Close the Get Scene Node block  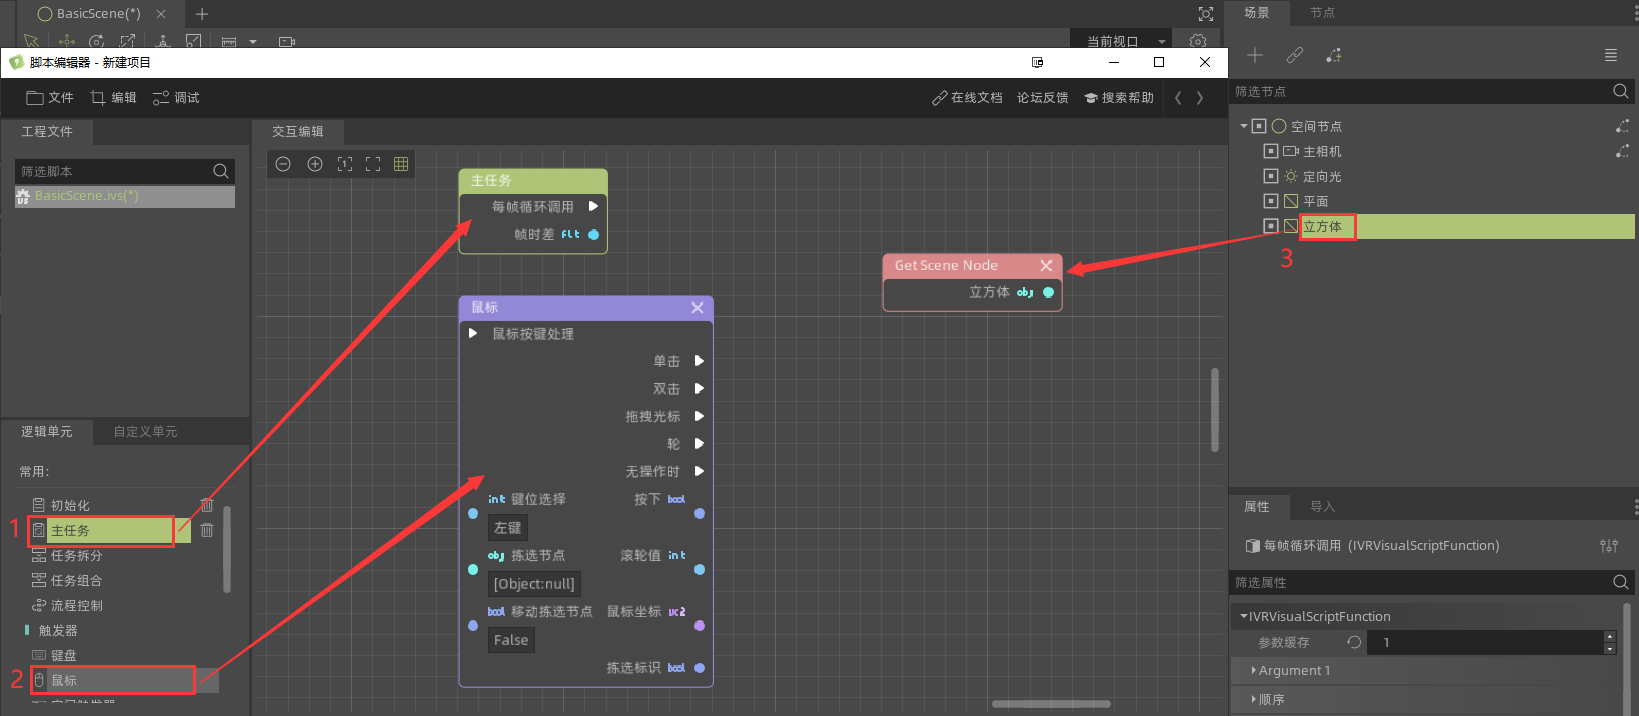[x=1046, y=265]
